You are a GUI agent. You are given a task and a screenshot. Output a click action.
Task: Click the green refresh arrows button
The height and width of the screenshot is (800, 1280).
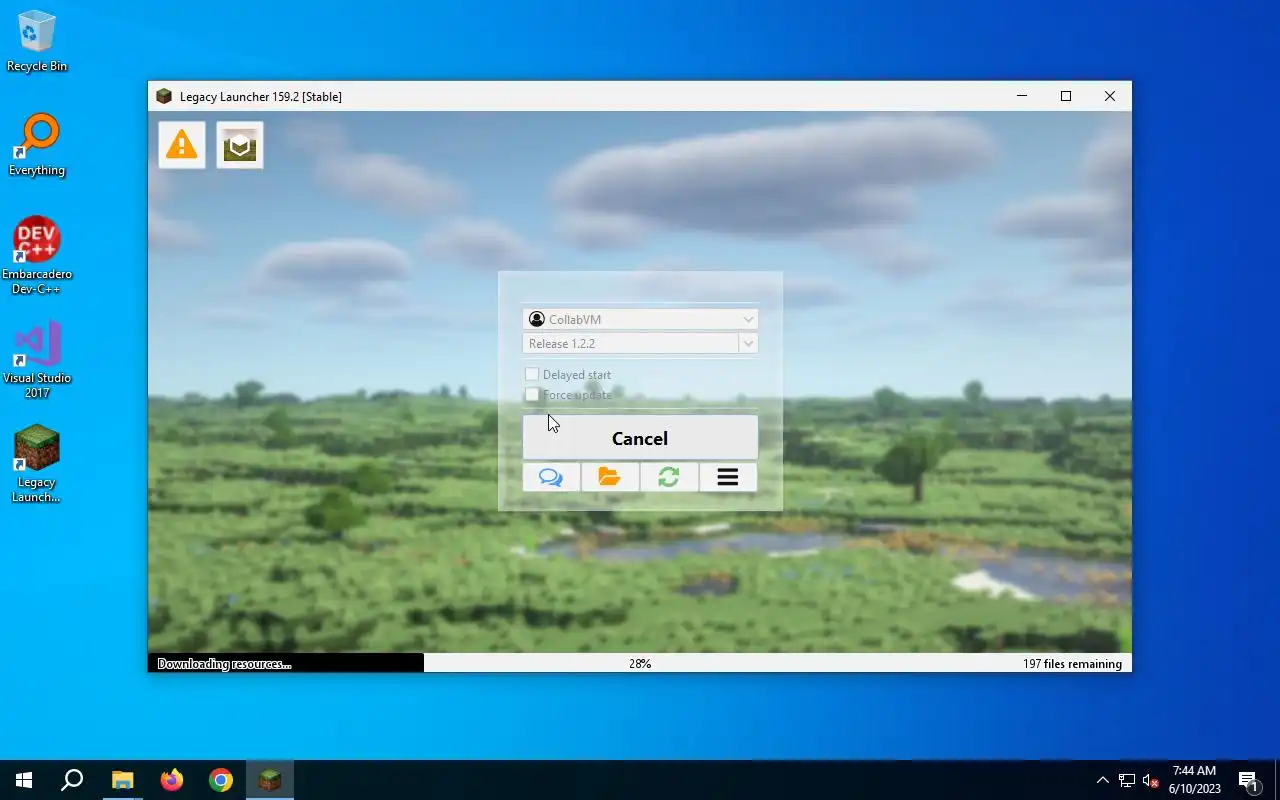click(x=669, y=477)
